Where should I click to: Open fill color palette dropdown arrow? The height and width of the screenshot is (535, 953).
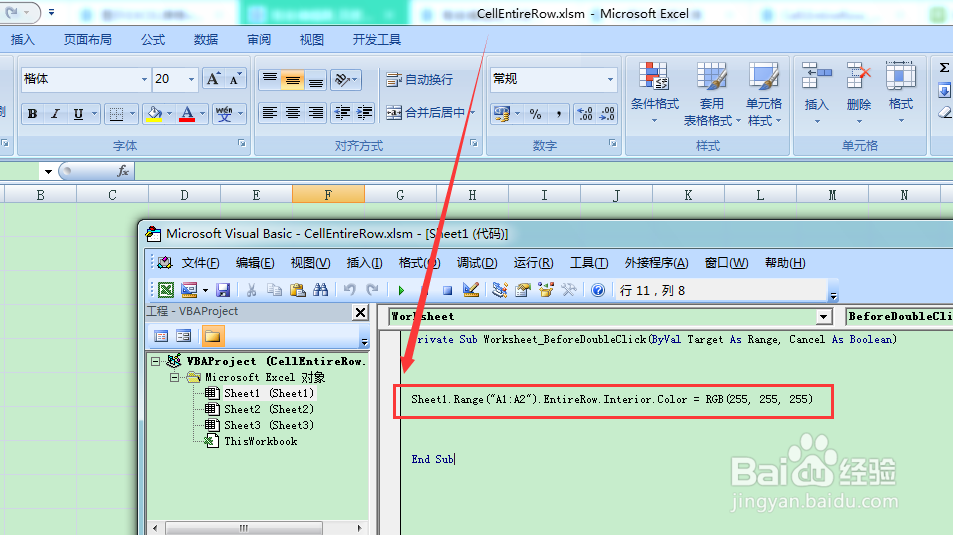click(x=169, y=114)
